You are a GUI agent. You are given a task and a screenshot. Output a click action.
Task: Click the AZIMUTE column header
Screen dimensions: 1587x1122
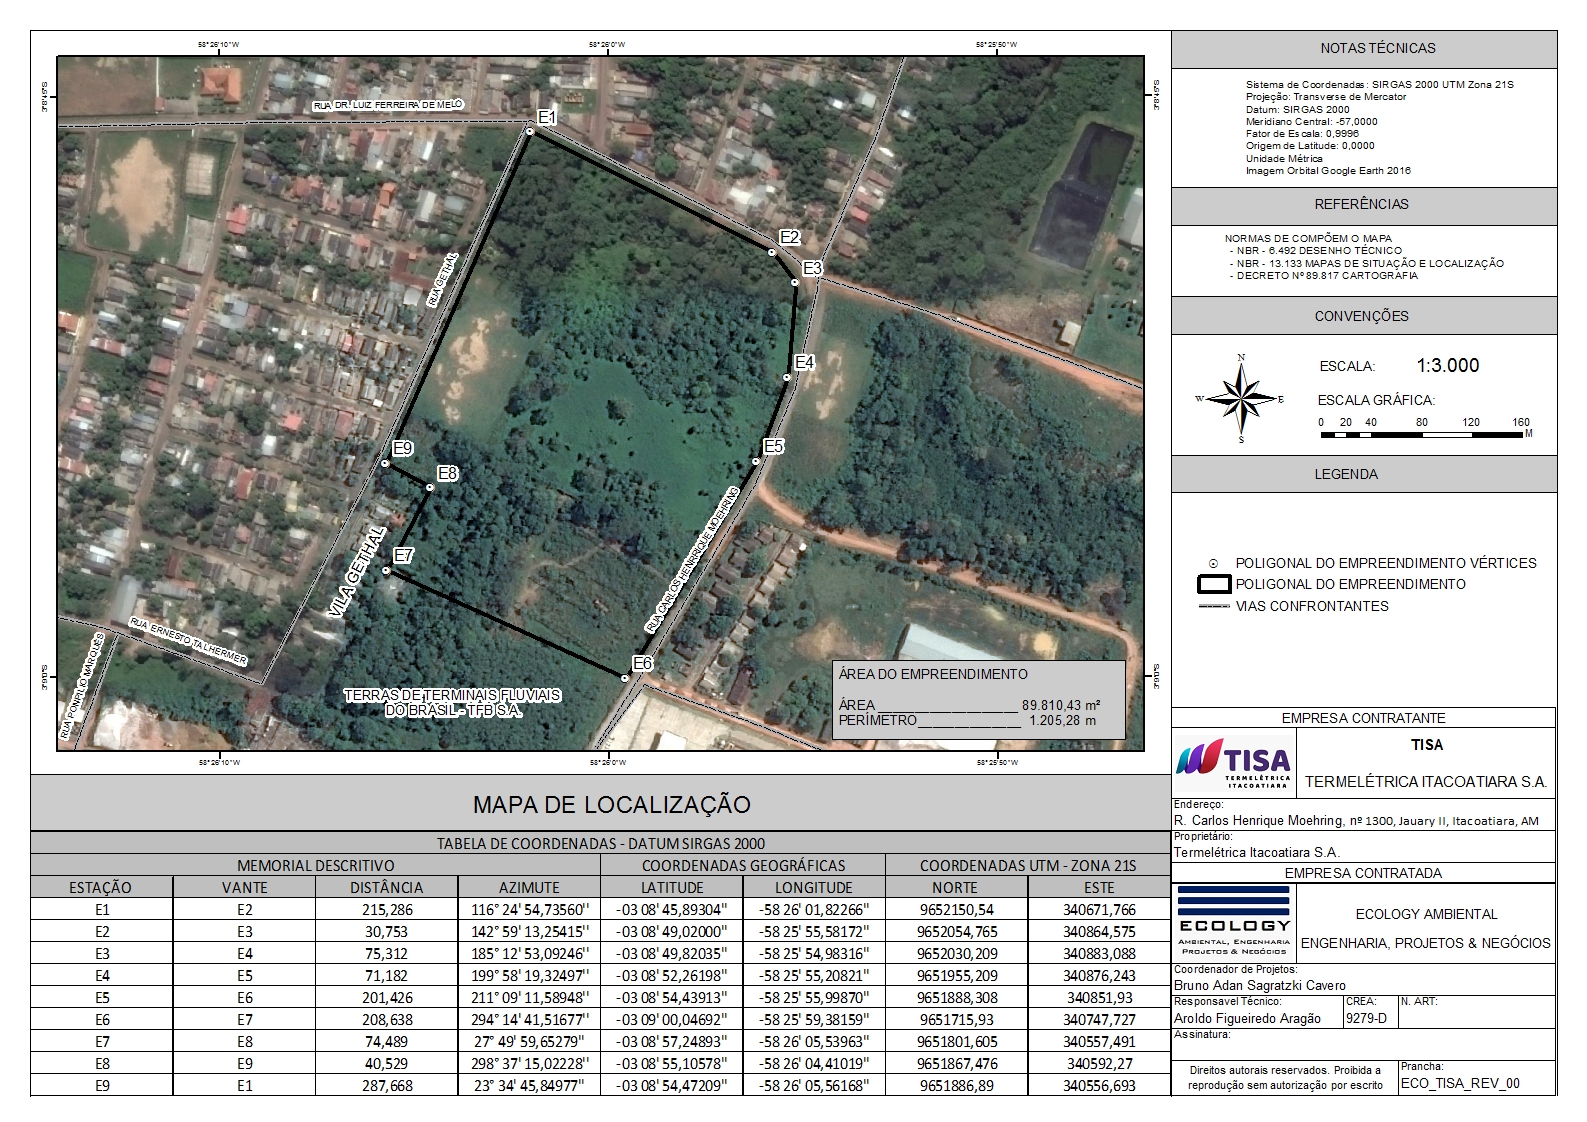click(529, 887)
